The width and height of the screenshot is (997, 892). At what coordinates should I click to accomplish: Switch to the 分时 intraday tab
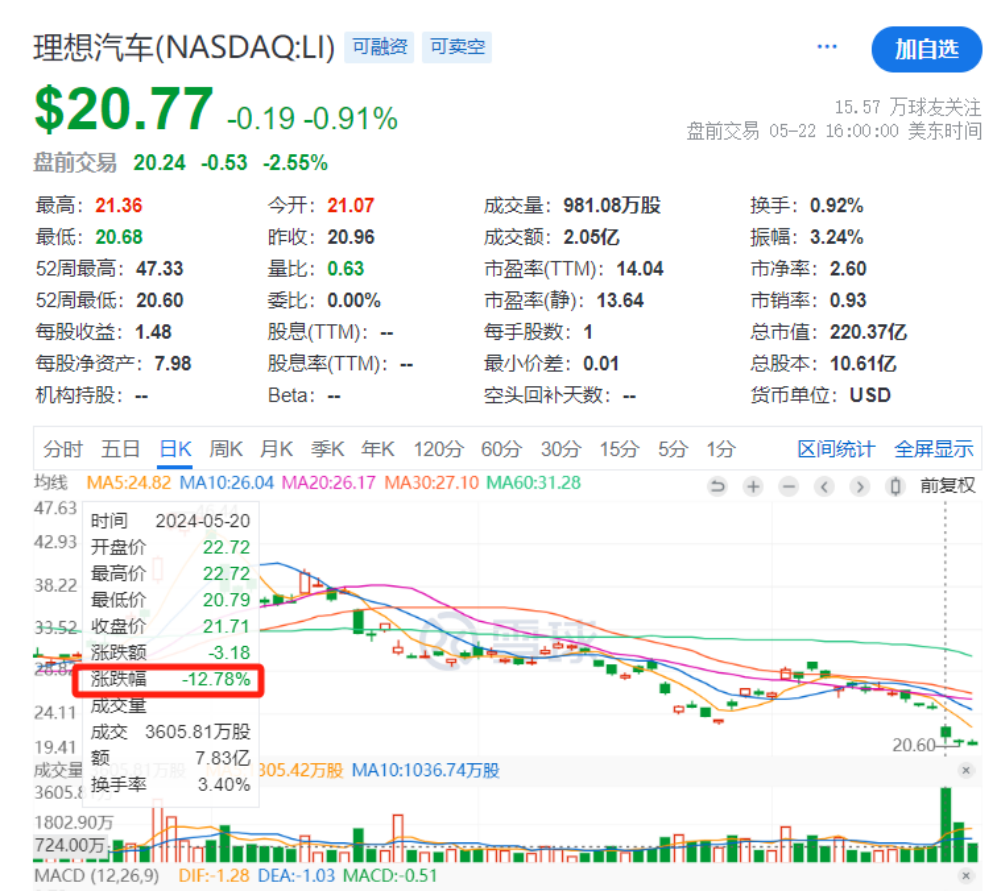tap(63, 449)
